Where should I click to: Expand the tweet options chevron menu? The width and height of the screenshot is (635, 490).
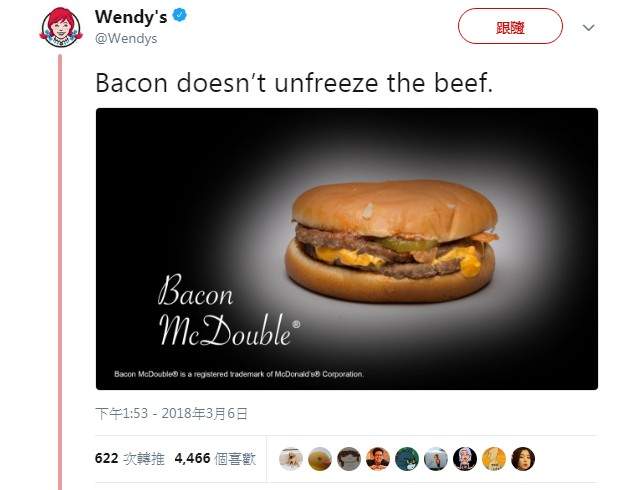point(588,28)
